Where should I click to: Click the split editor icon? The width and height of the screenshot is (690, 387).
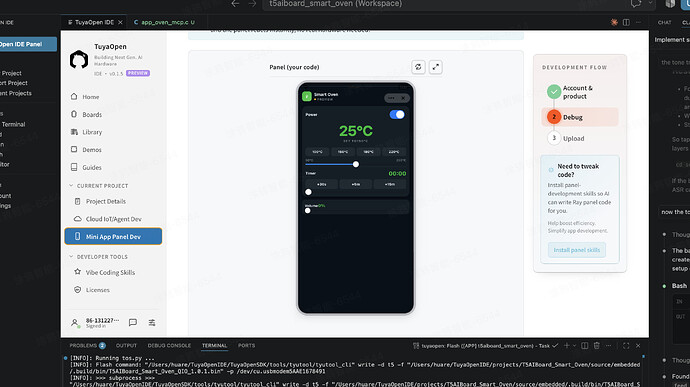pyautogui.click(x=626, y=22)
